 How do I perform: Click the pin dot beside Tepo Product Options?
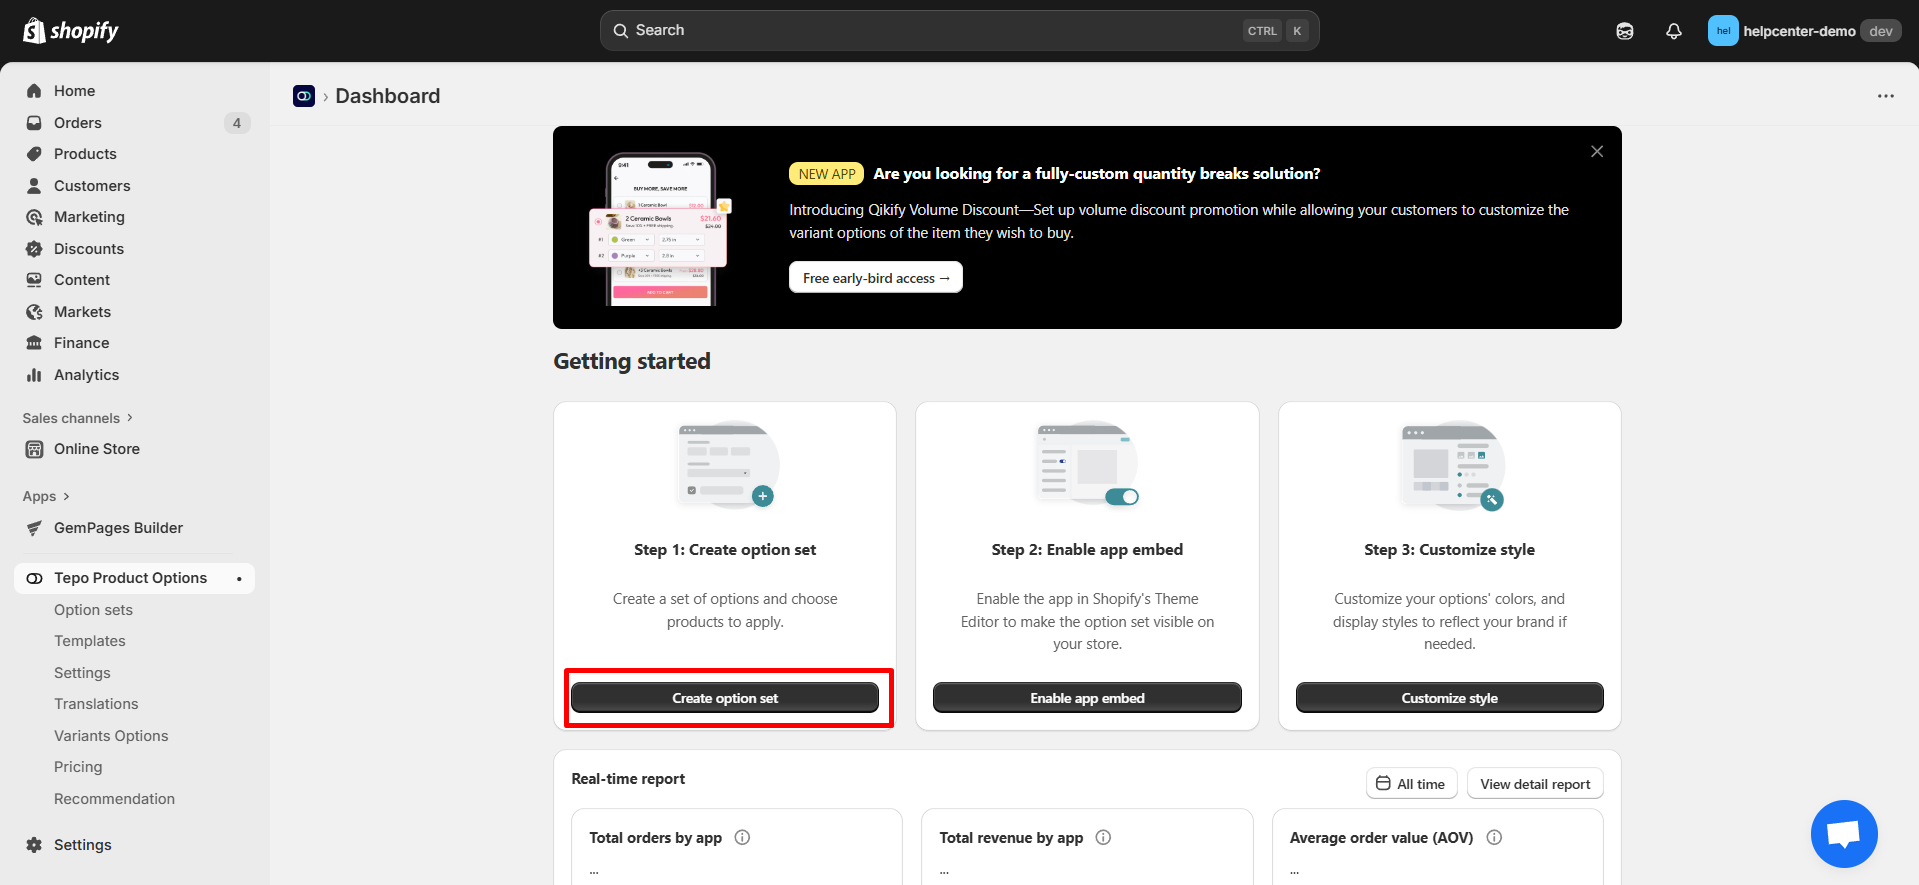pos(239,579)
